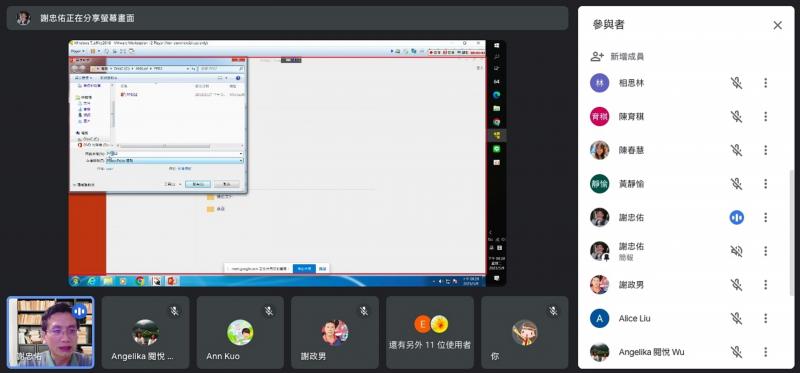Toggle Angelika 閱悅 Wu's mute in participants list
Viewport: 800px width, 373px height.
click(736, 352)
